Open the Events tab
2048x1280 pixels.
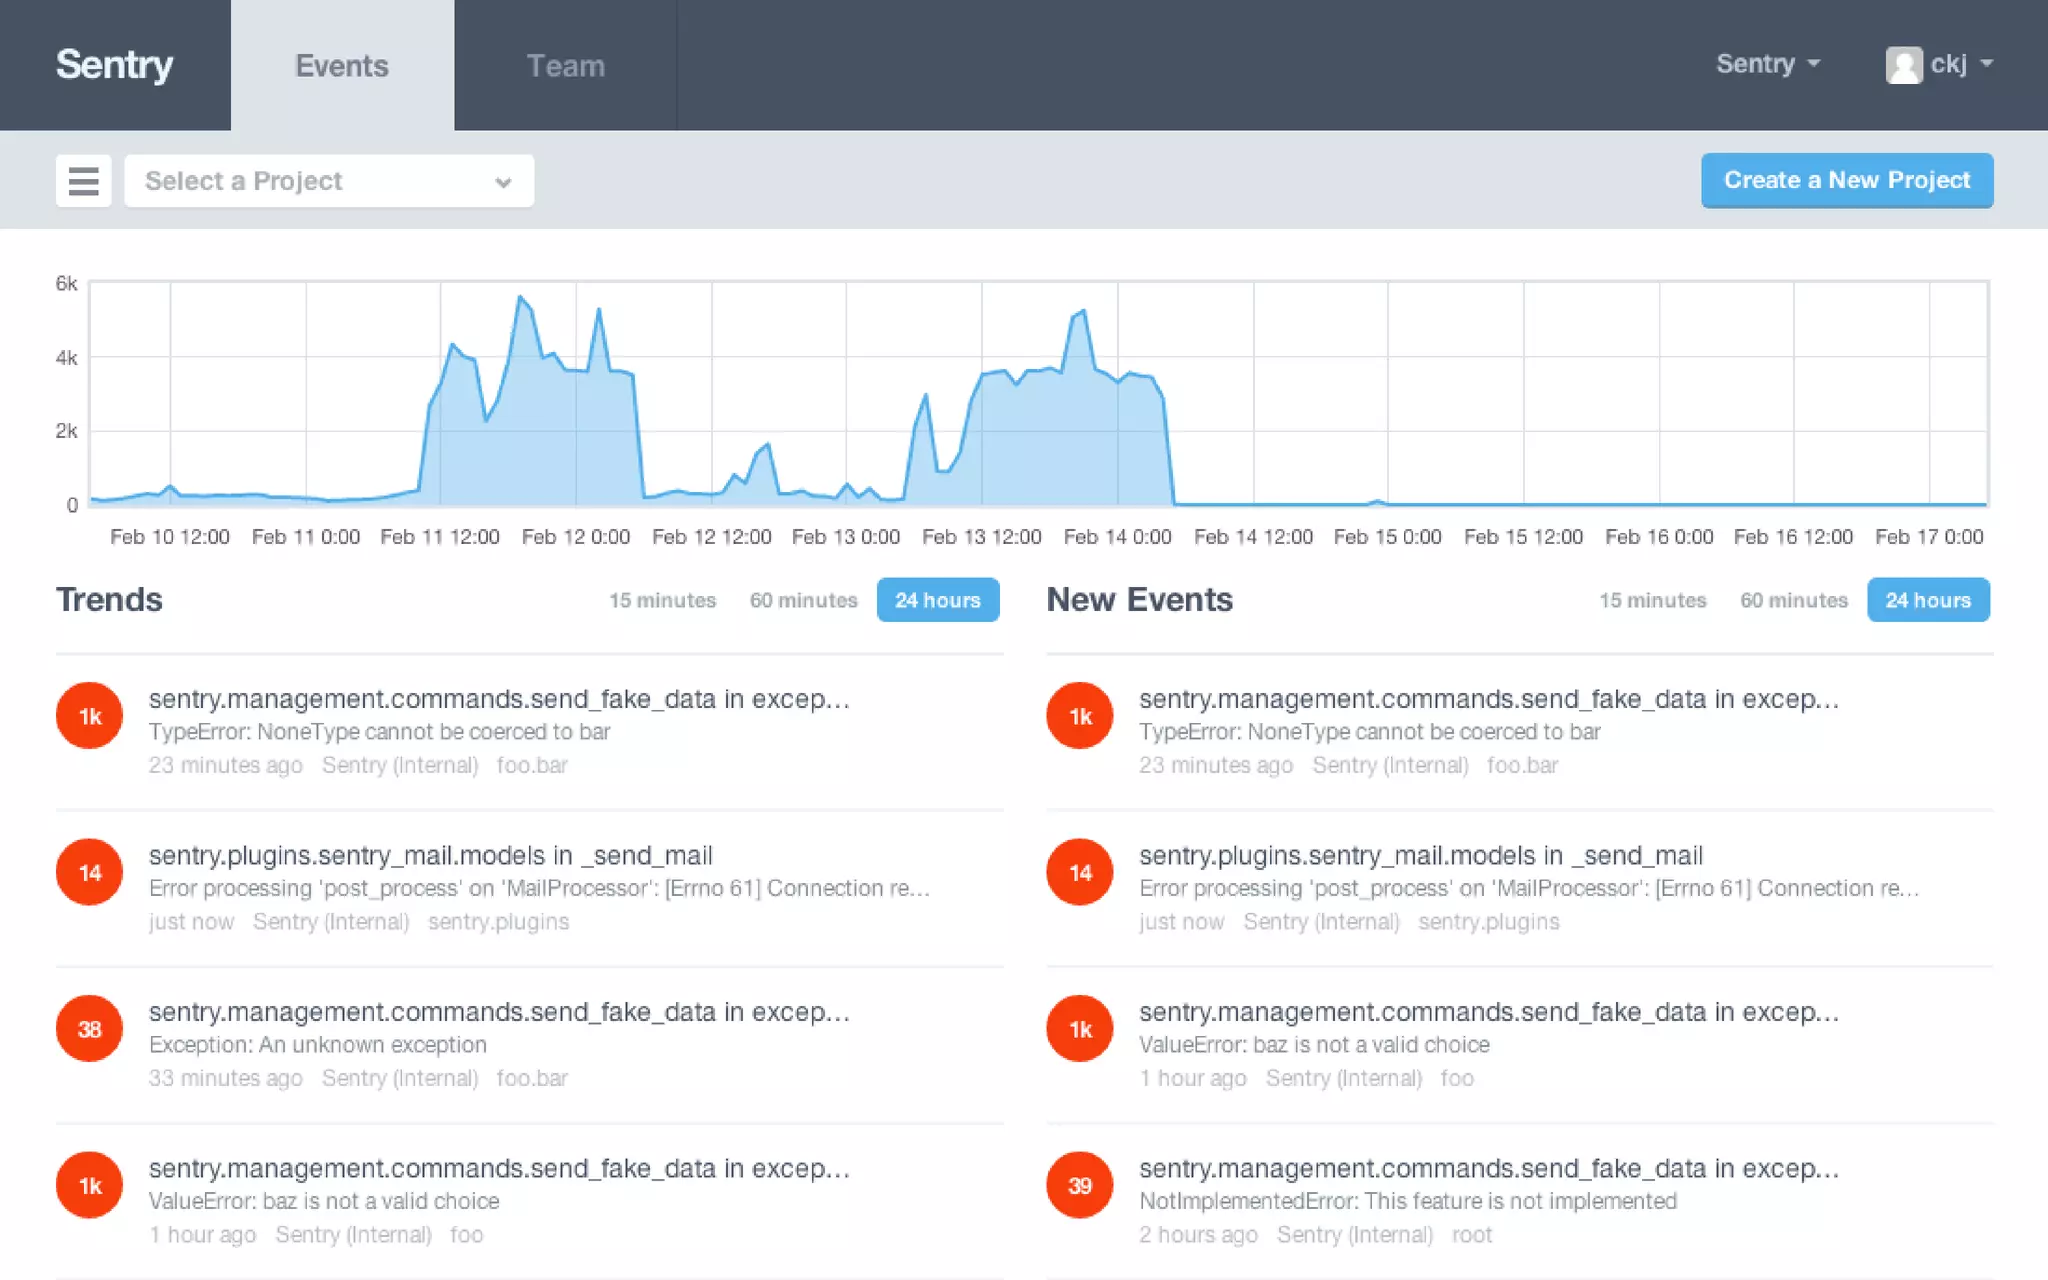(342, 66)
